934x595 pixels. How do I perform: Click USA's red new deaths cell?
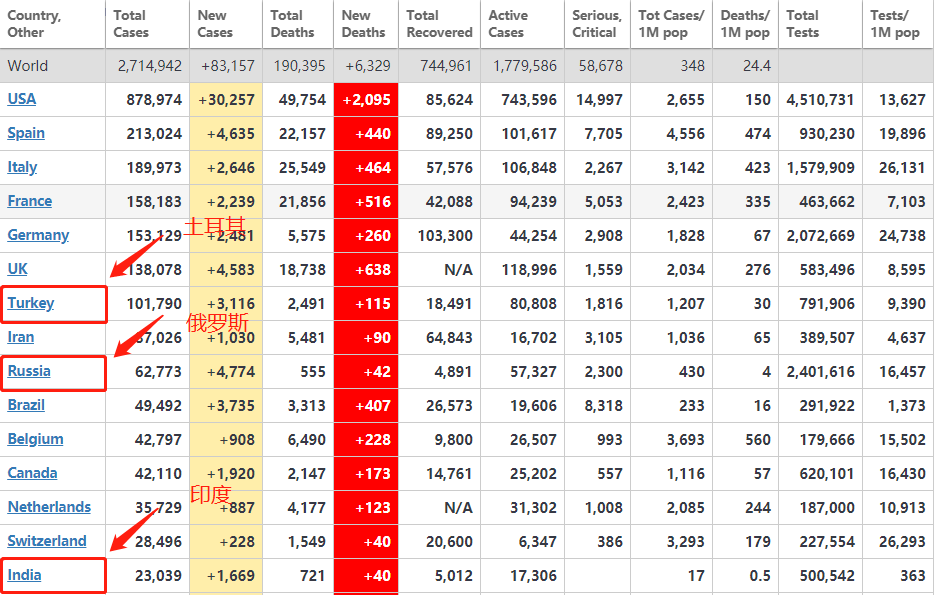tap(366, 100)
